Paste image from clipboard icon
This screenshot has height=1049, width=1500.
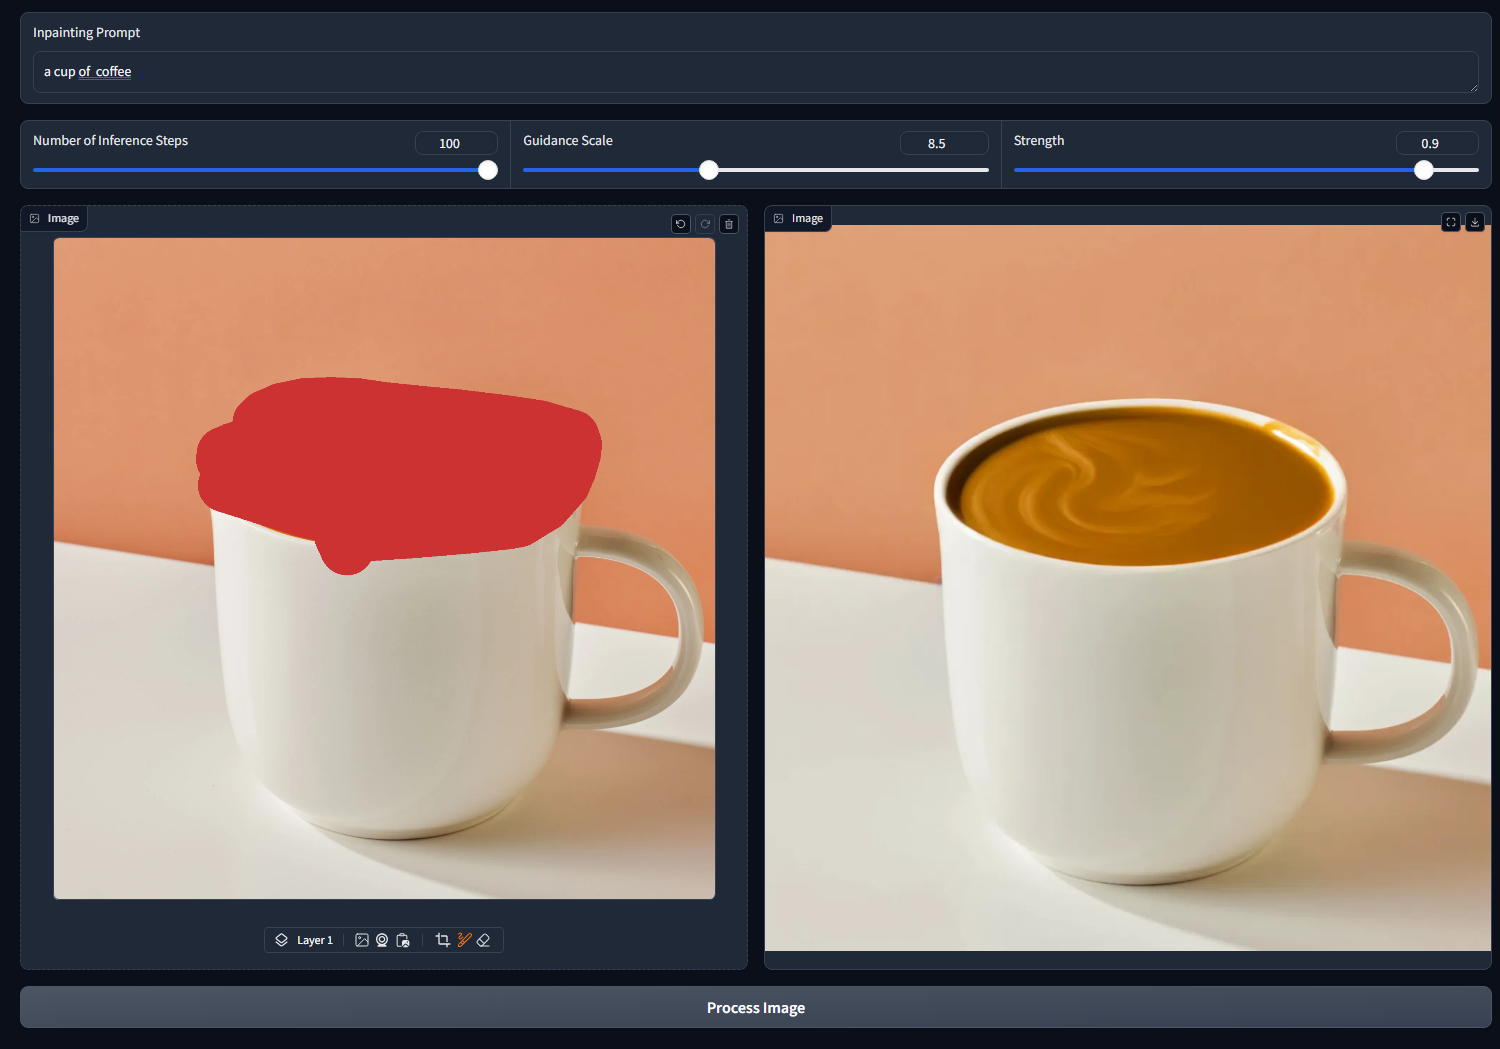pyautogui.click(x=403, y=940)
